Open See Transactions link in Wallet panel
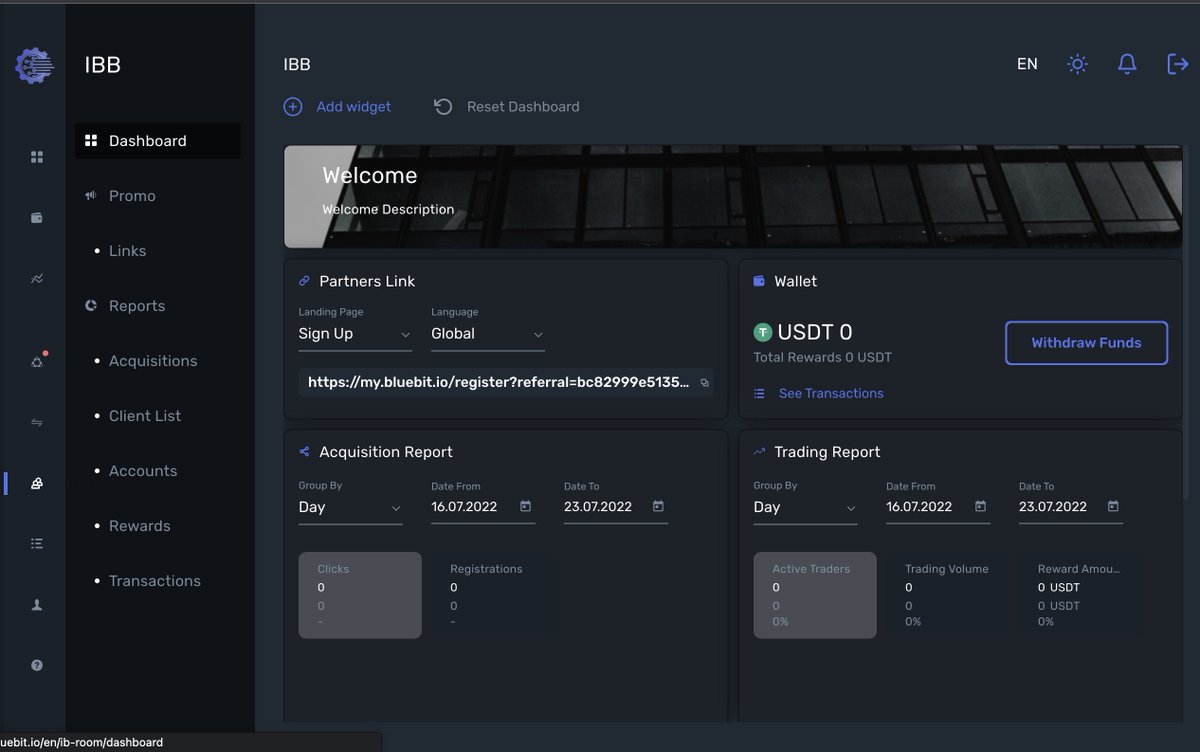Image resolution: width=1200 pixels, height=752 pixels. (x=831, y=393)
